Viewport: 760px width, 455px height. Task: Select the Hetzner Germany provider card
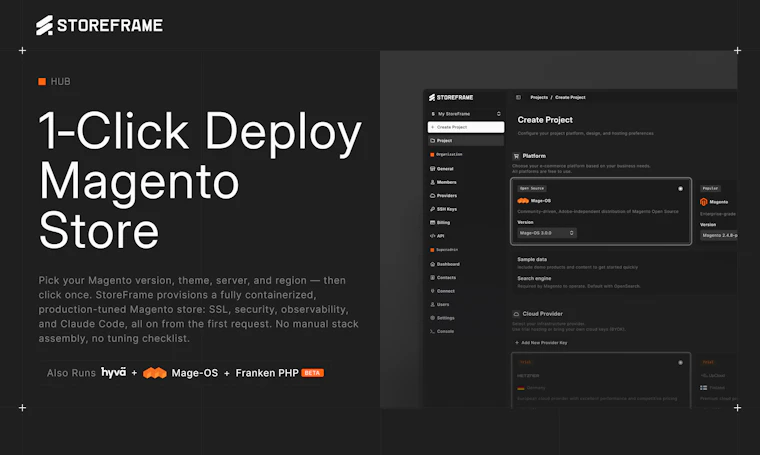[601, 380]
